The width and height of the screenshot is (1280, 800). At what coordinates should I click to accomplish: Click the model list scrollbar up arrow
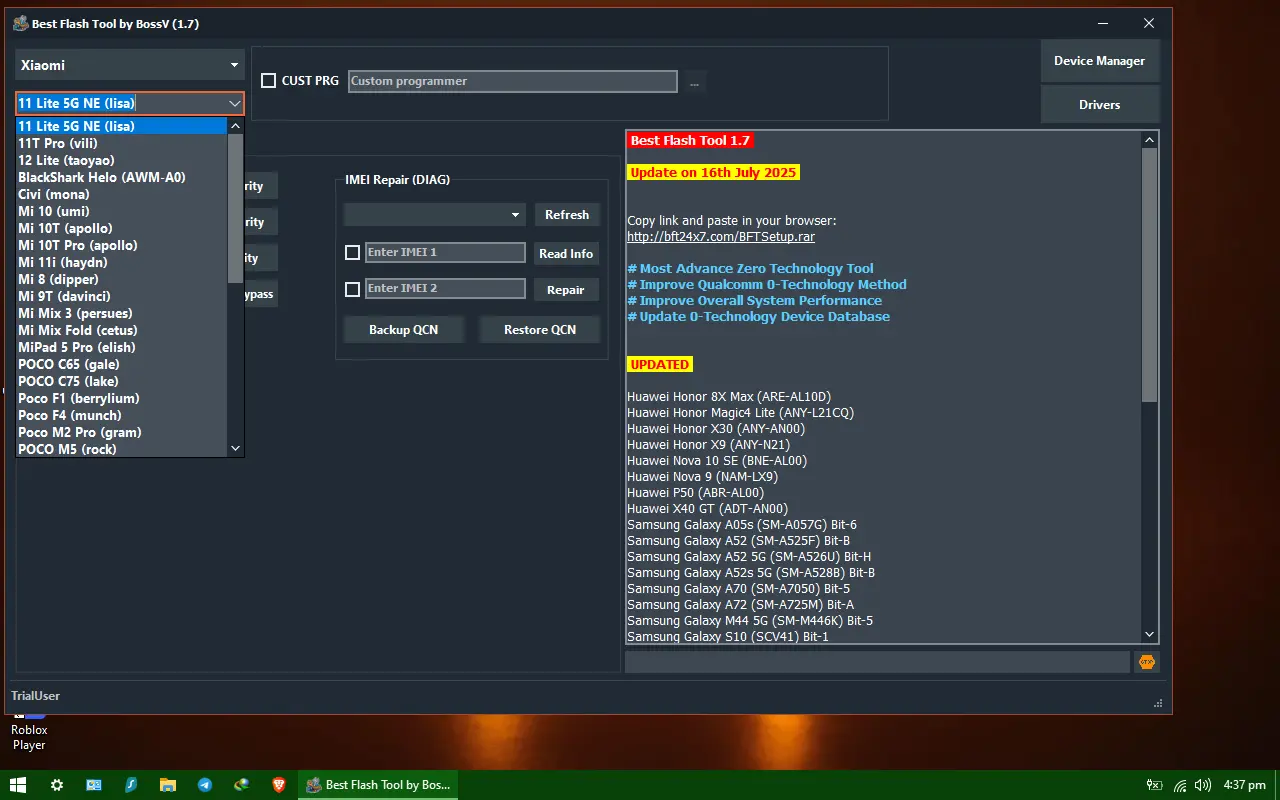point(236,126)
